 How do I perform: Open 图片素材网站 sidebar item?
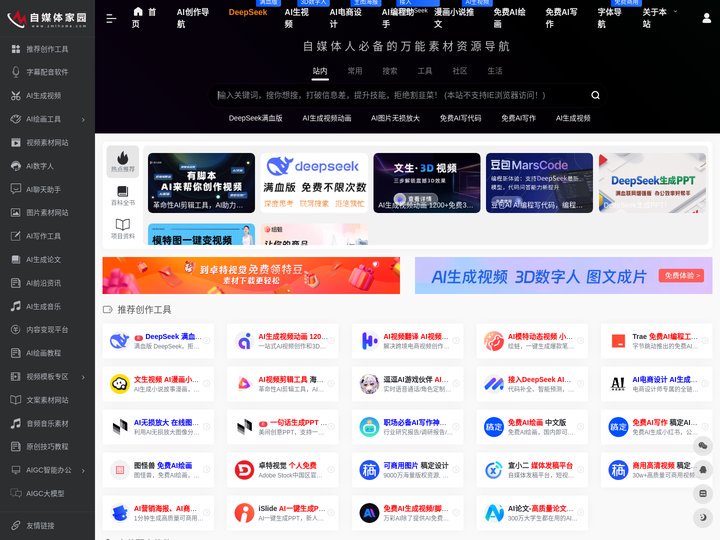(x=47, y=213)
